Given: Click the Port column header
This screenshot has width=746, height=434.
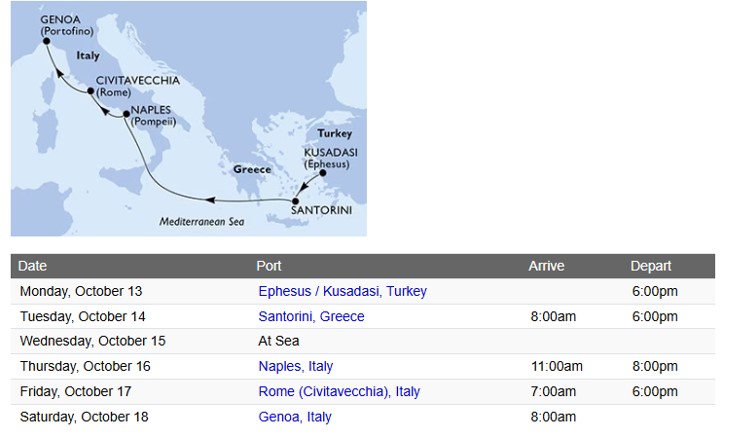Looking at the screenshot, I should coord(269,266).
